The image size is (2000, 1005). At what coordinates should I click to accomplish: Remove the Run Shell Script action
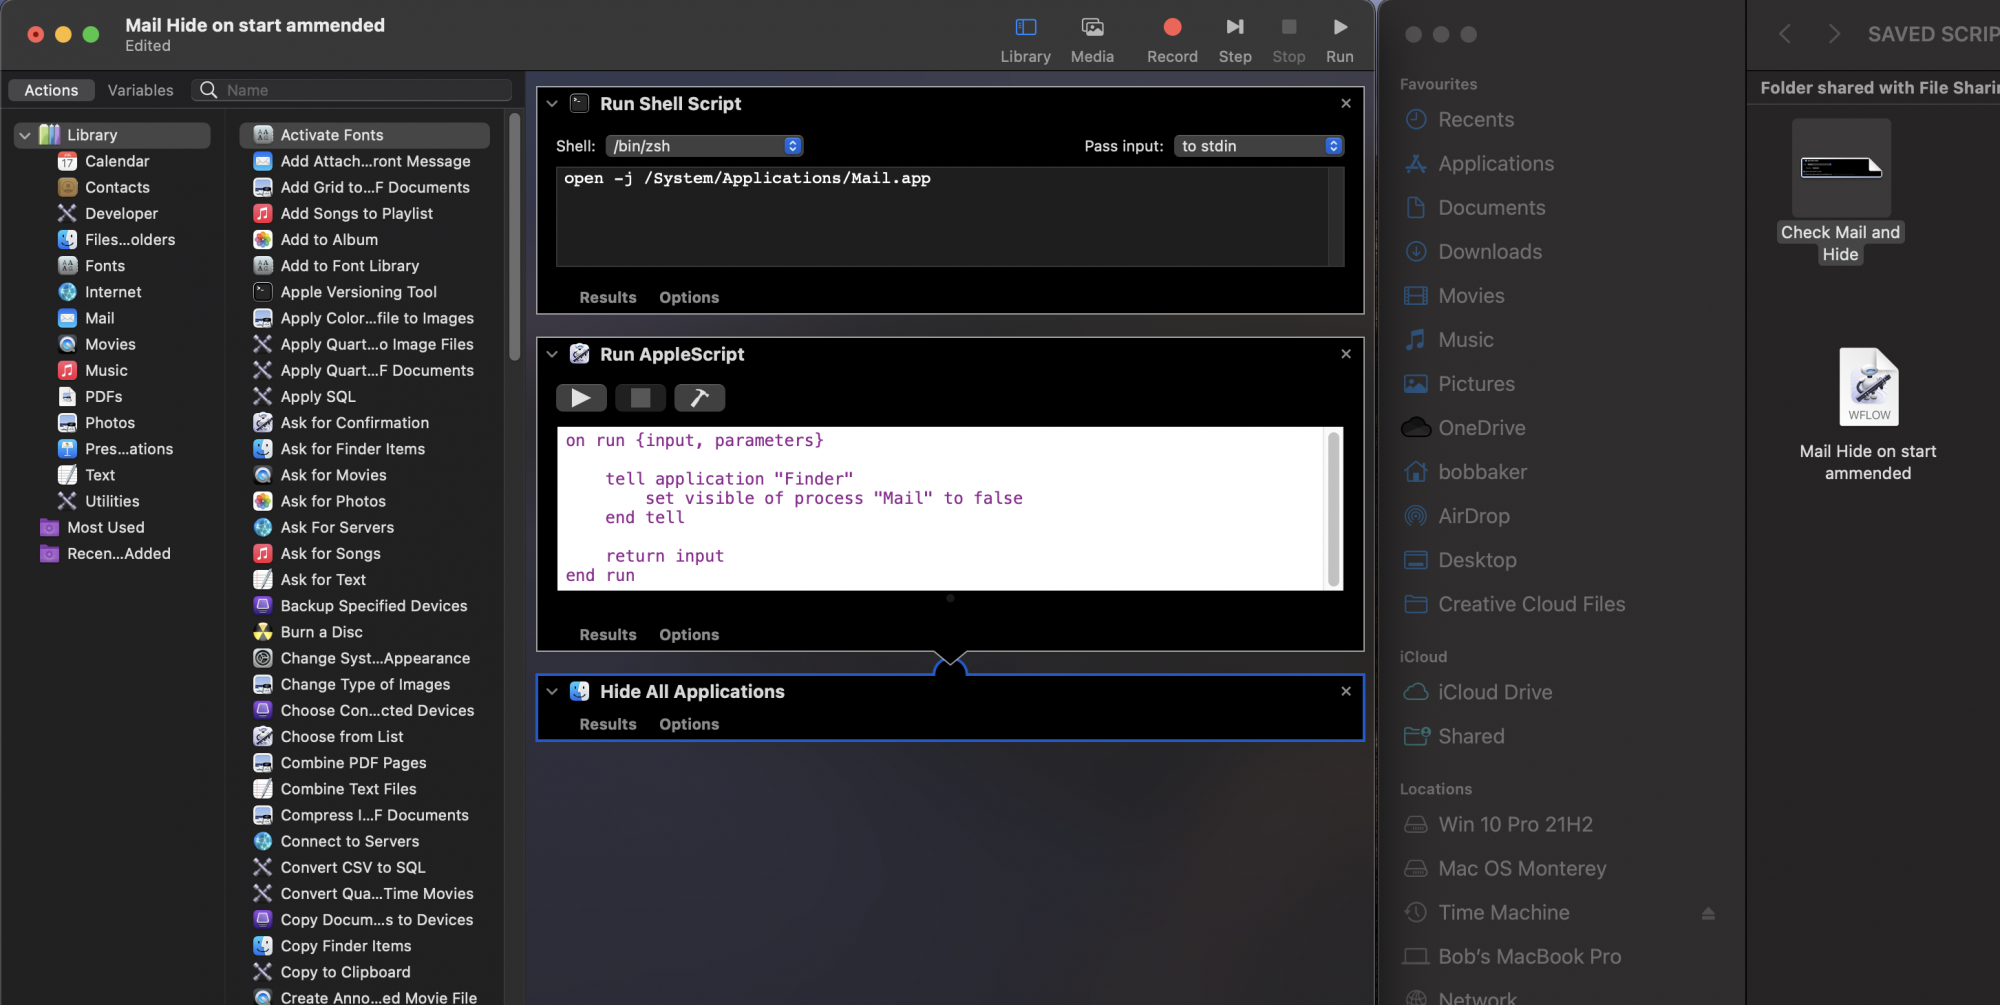(x=1346, y=104)
